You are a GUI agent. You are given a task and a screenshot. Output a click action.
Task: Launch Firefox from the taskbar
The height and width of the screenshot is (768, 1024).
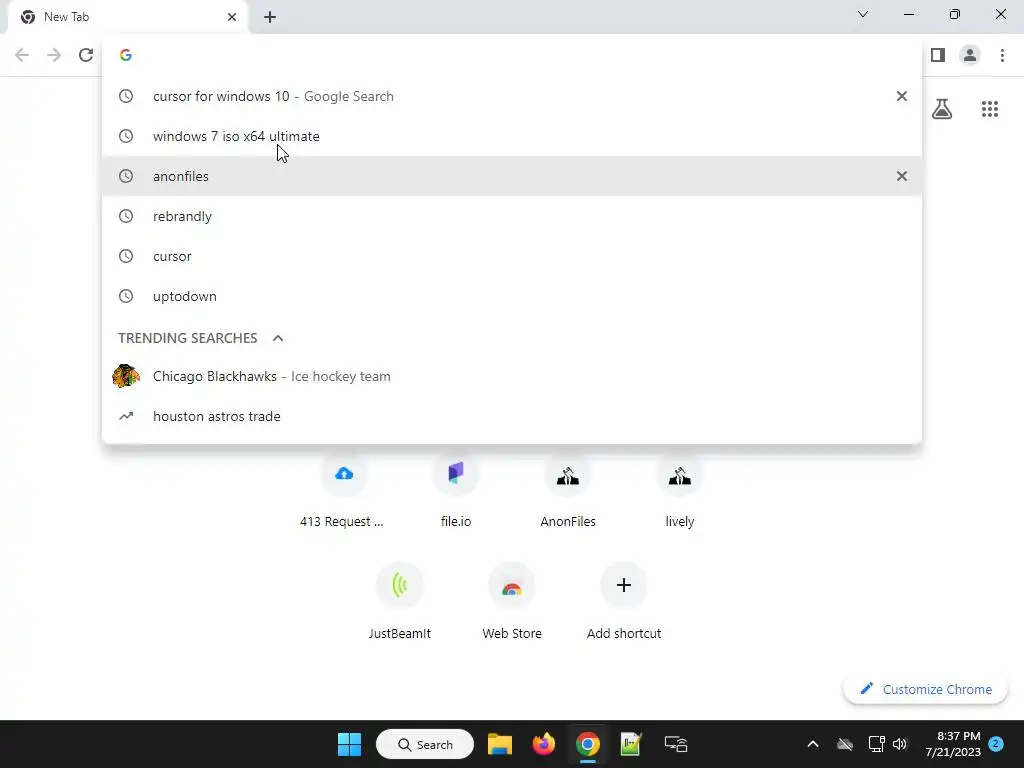pos(543,744)
